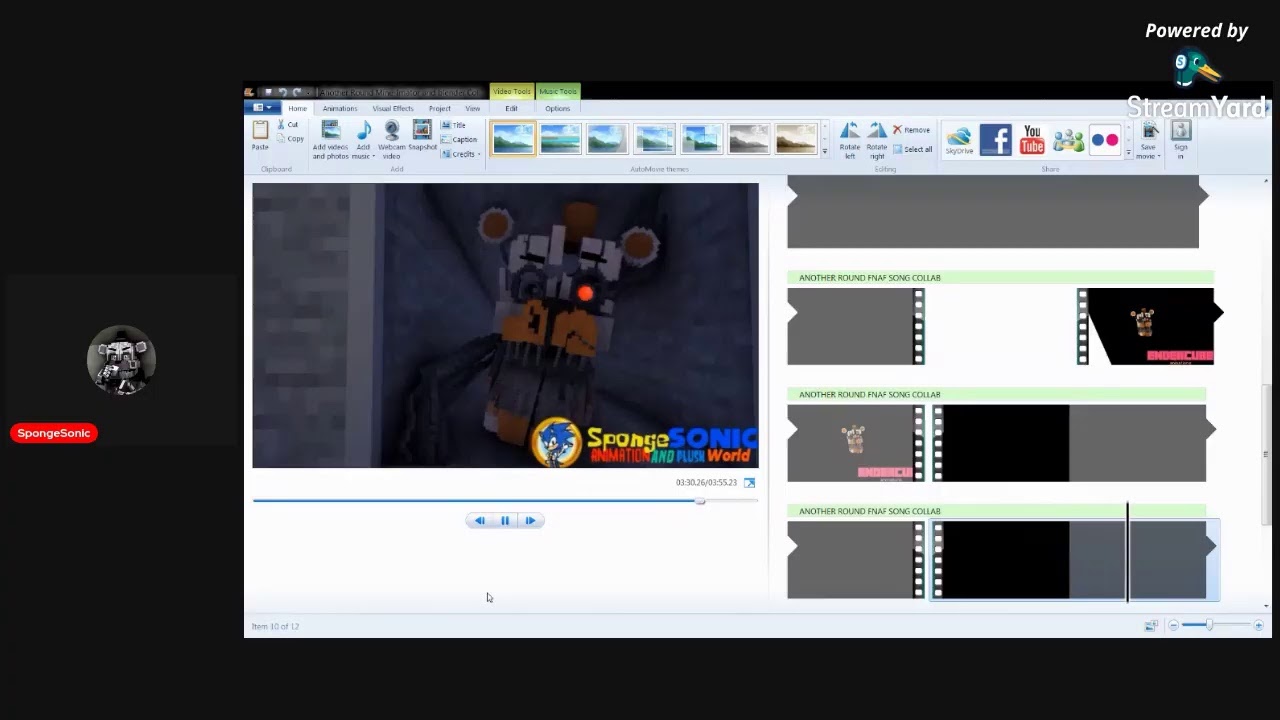This screenshot has width=1280, height=720.
Task: Add a Title clip
Action: click(x=454, y=125)
